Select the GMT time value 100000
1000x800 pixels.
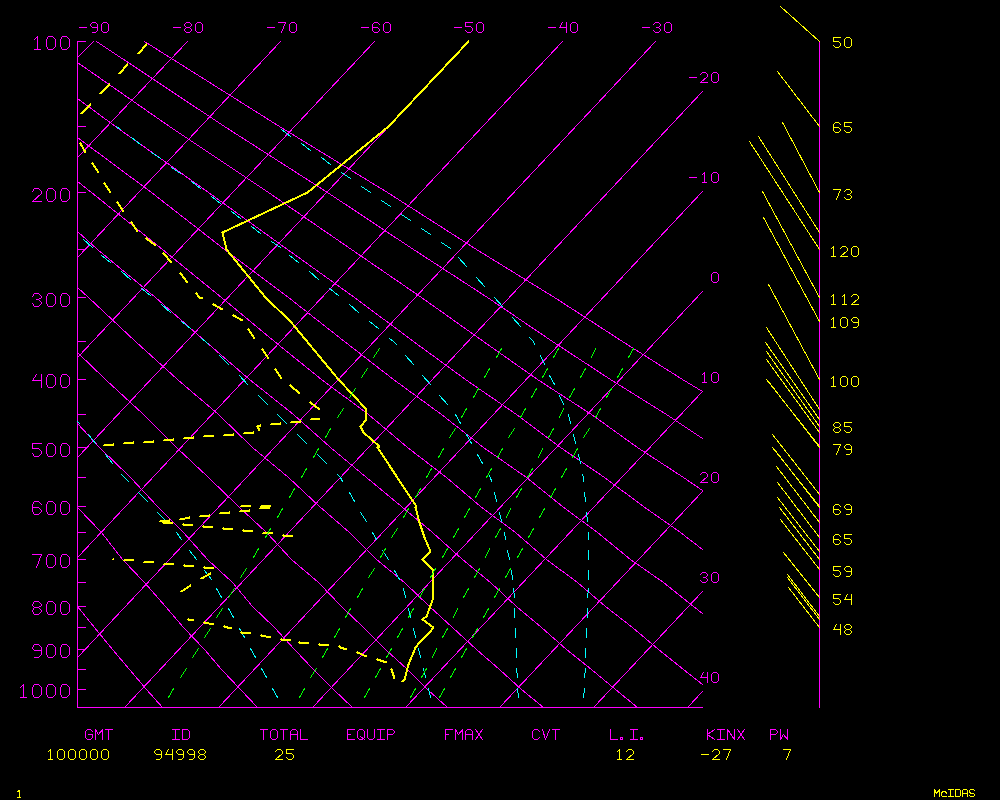[78, 755]
